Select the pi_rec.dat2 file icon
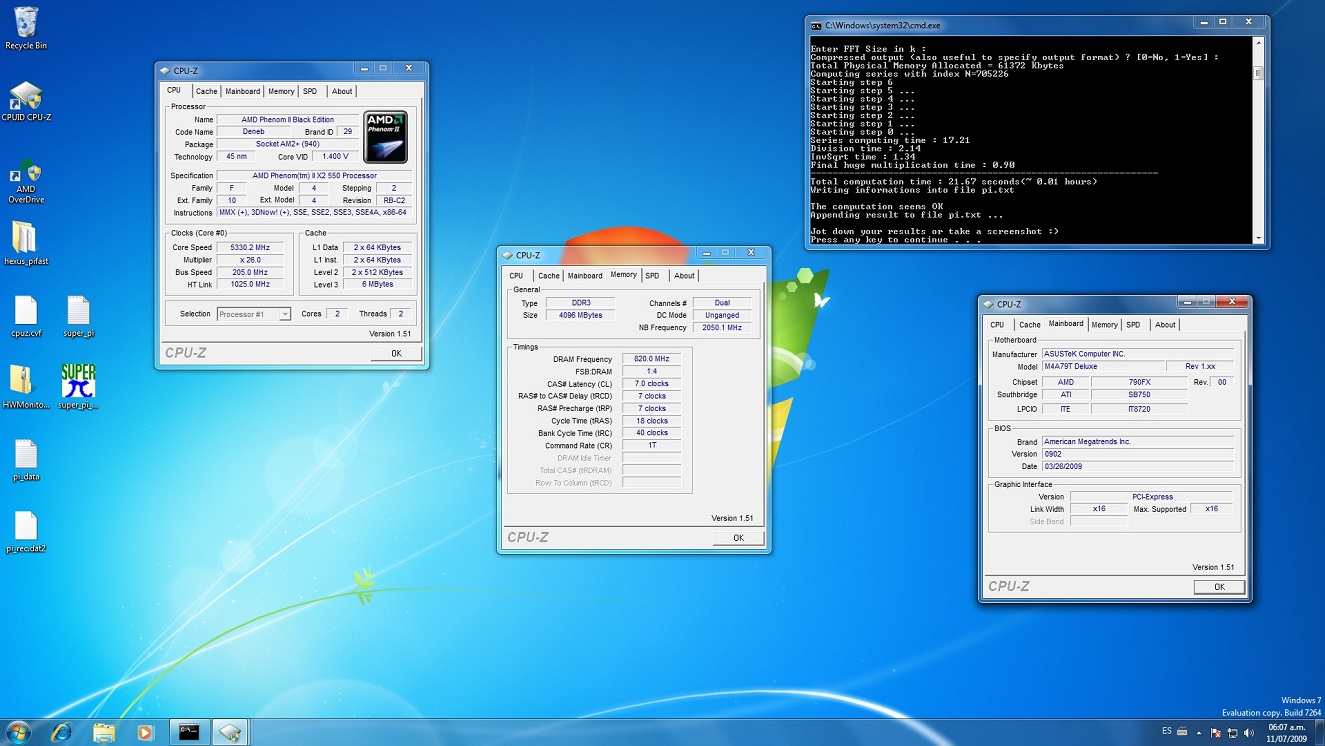This screenshot has width=1325, height=746. 26,532
